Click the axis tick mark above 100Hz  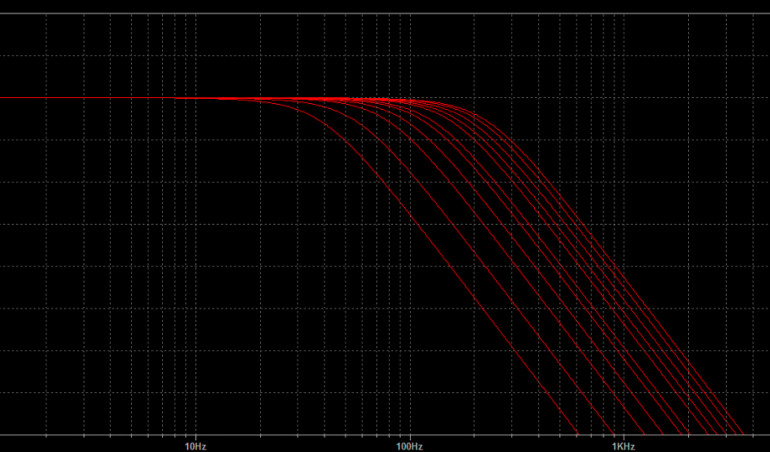coord(409,433)
